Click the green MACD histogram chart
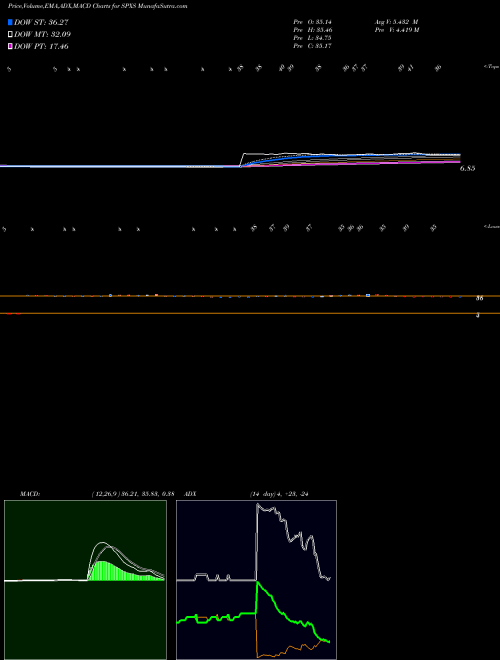Image resolution: width=500 pixels, height=660 pixels. point(85,580)
